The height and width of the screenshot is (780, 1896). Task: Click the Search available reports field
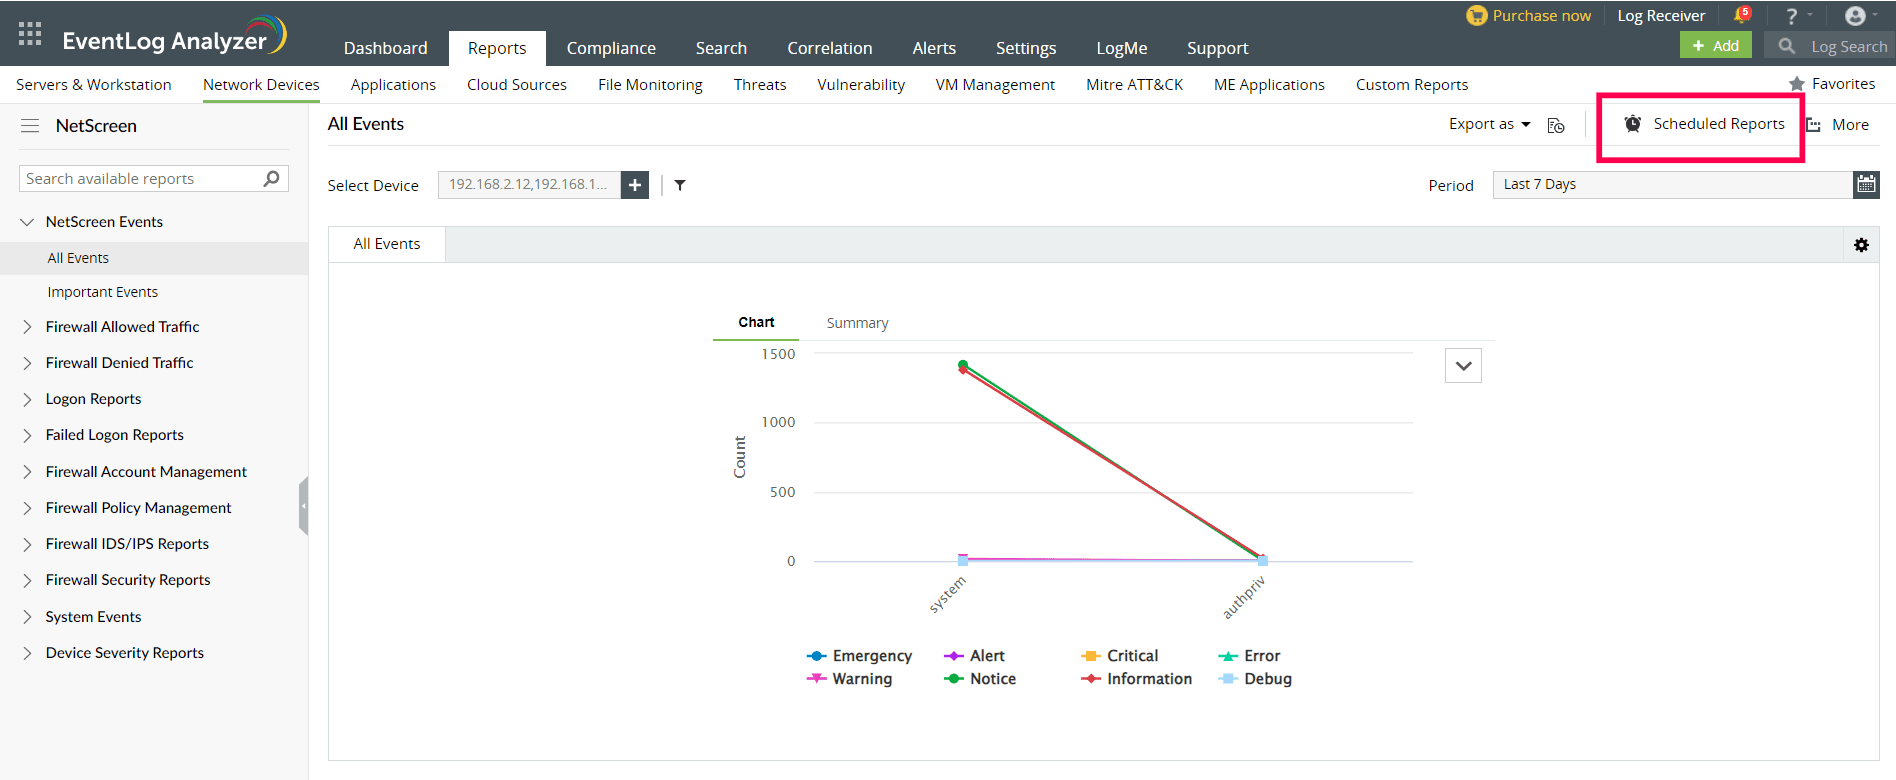point(154,179)
